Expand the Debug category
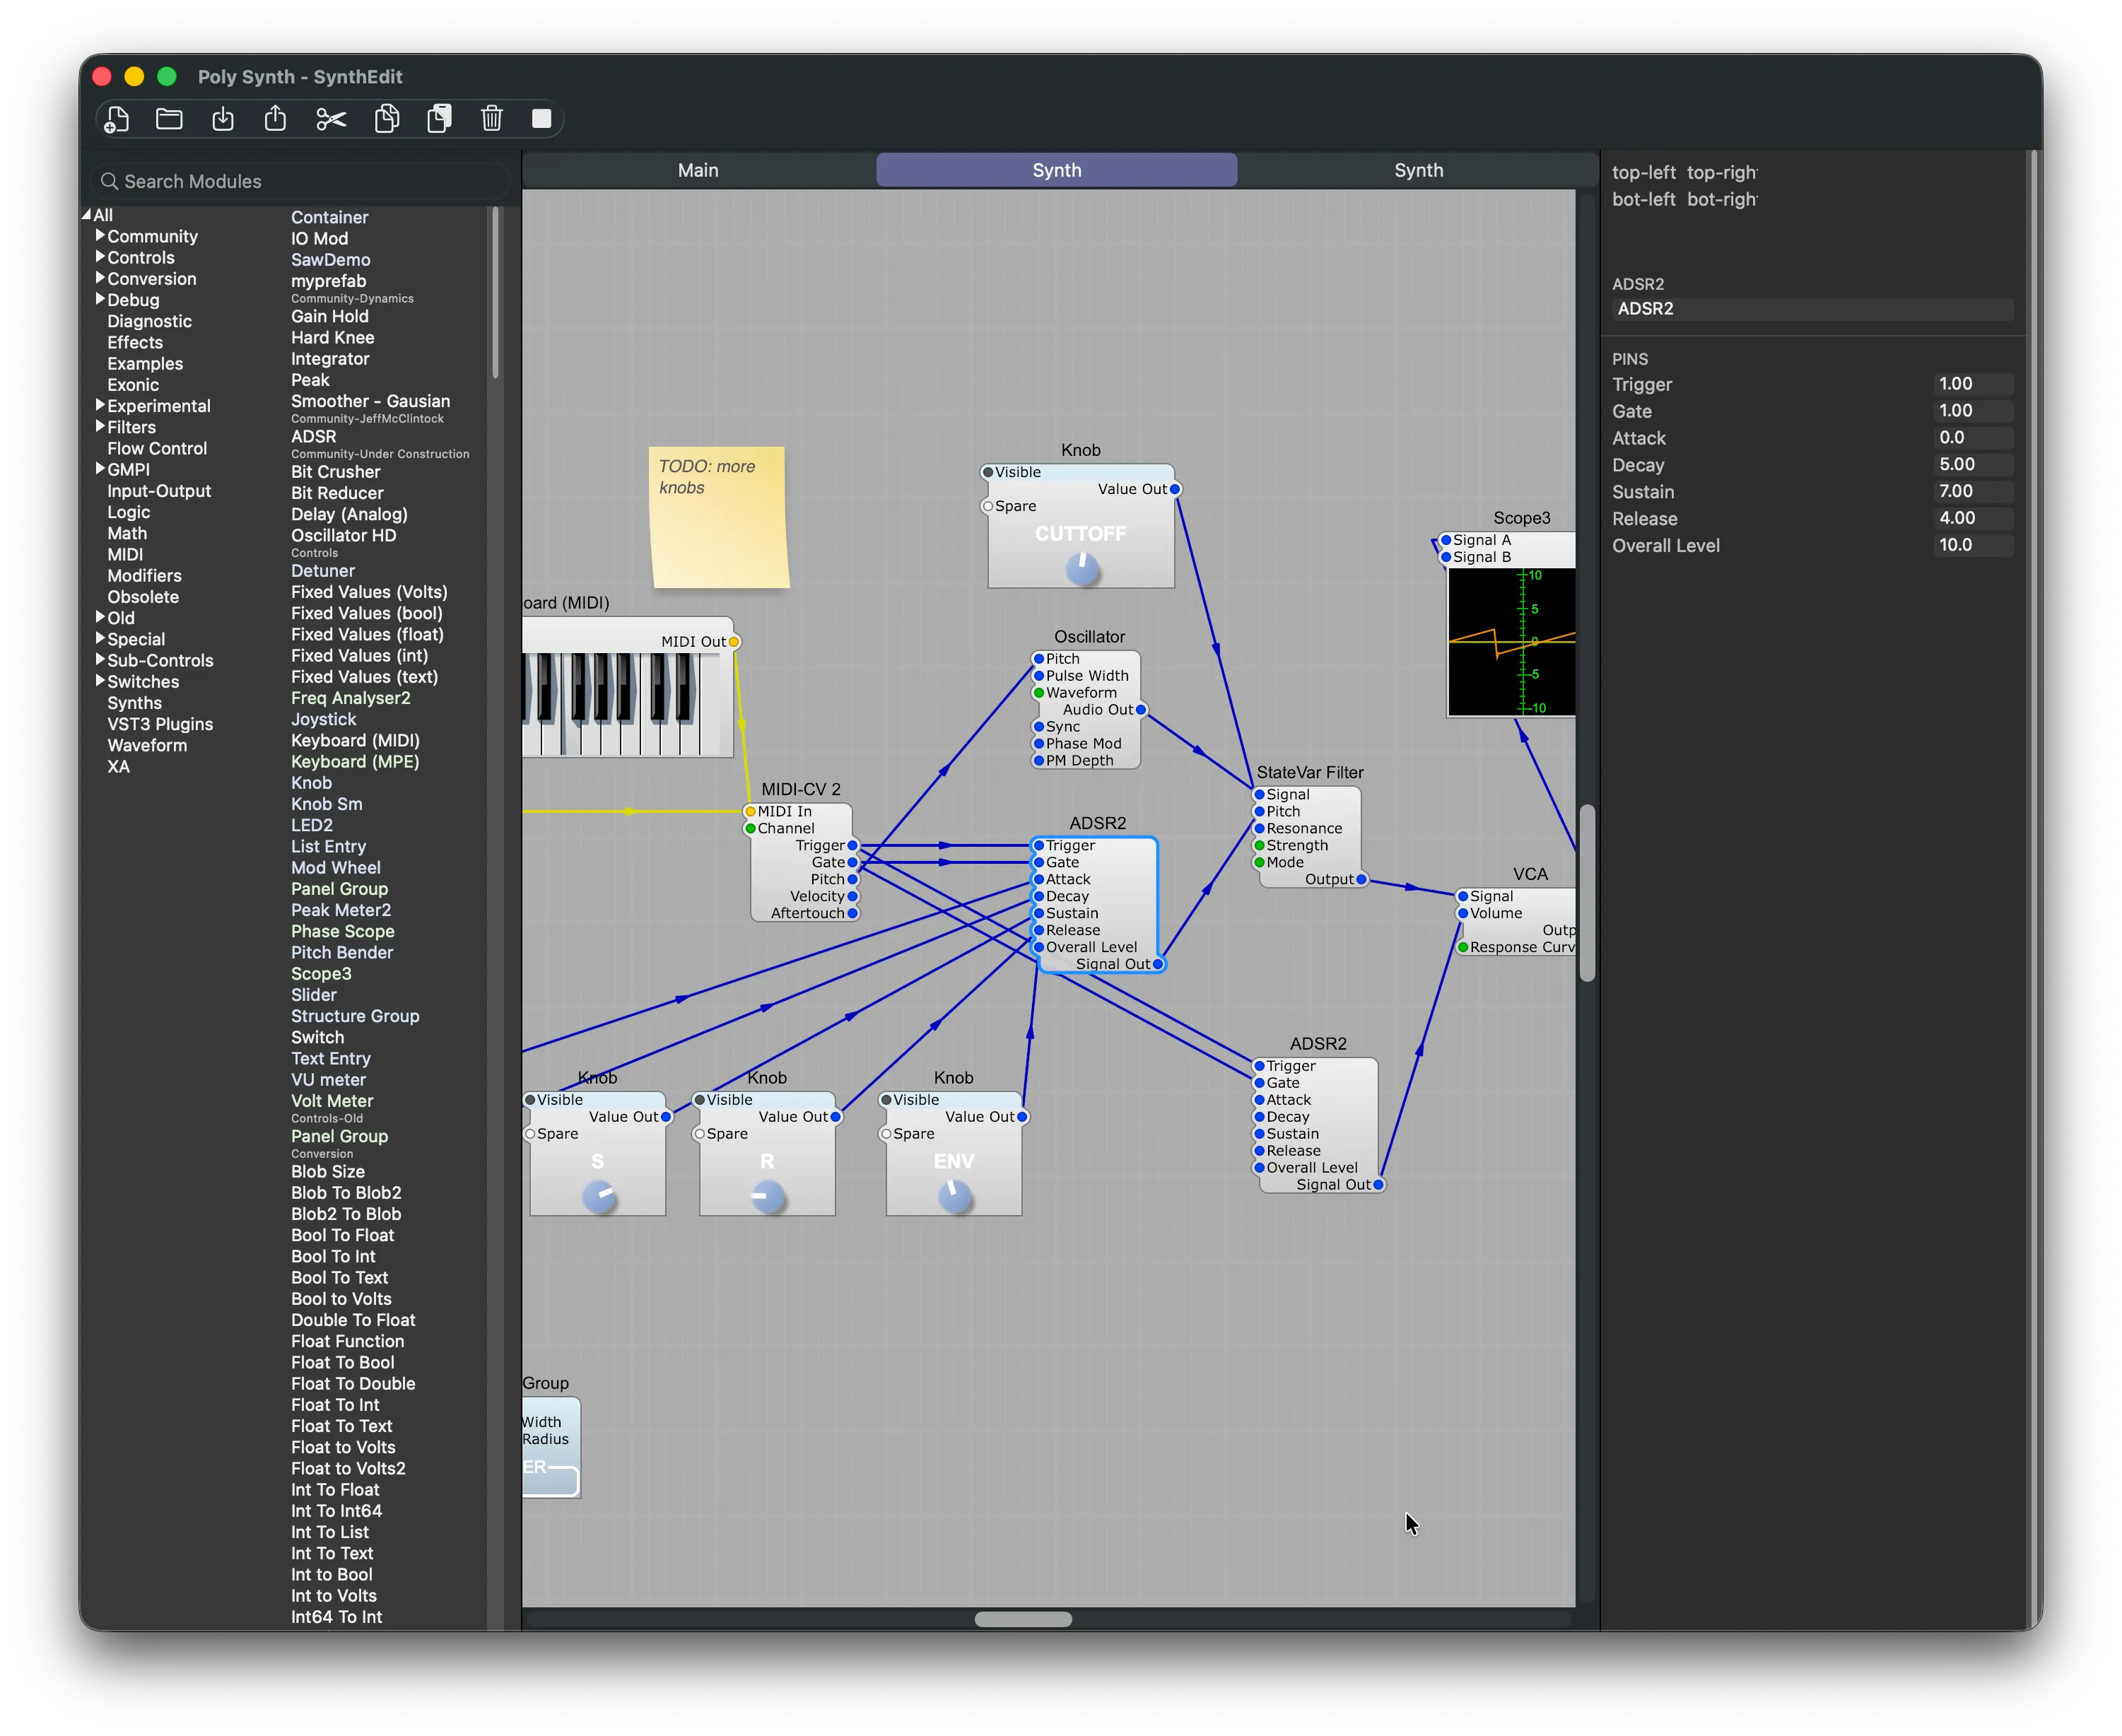Image resolution: width=2122 pixels, height=1736 pixels. click(x=100, y=299)
